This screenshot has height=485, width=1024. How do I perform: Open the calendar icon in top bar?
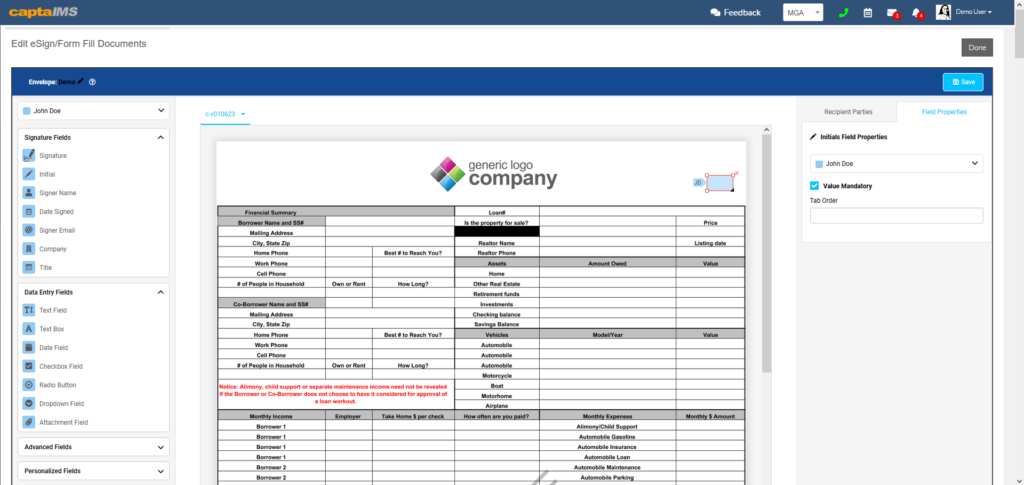click(x=867, y=13)
